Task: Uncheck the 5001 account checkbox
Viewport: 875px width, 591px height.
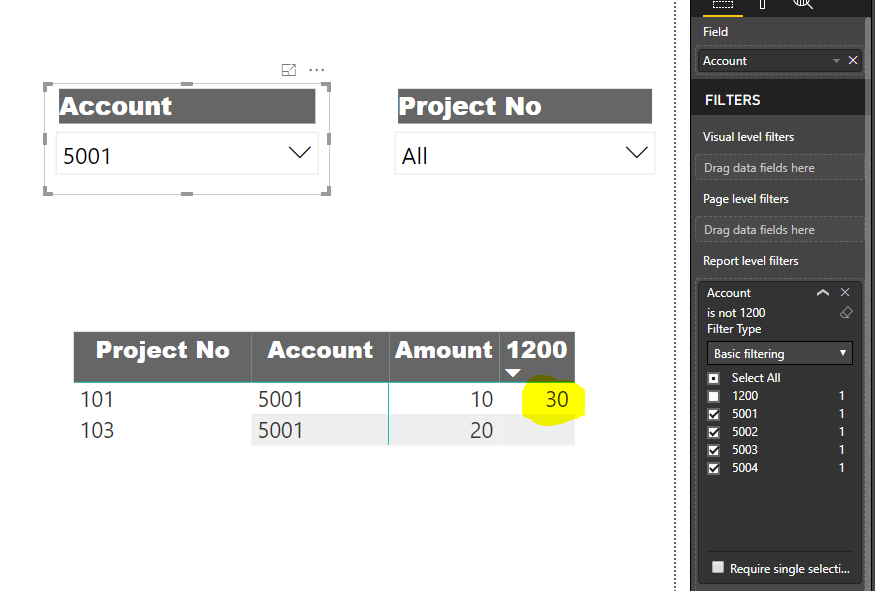Action: 714,414
